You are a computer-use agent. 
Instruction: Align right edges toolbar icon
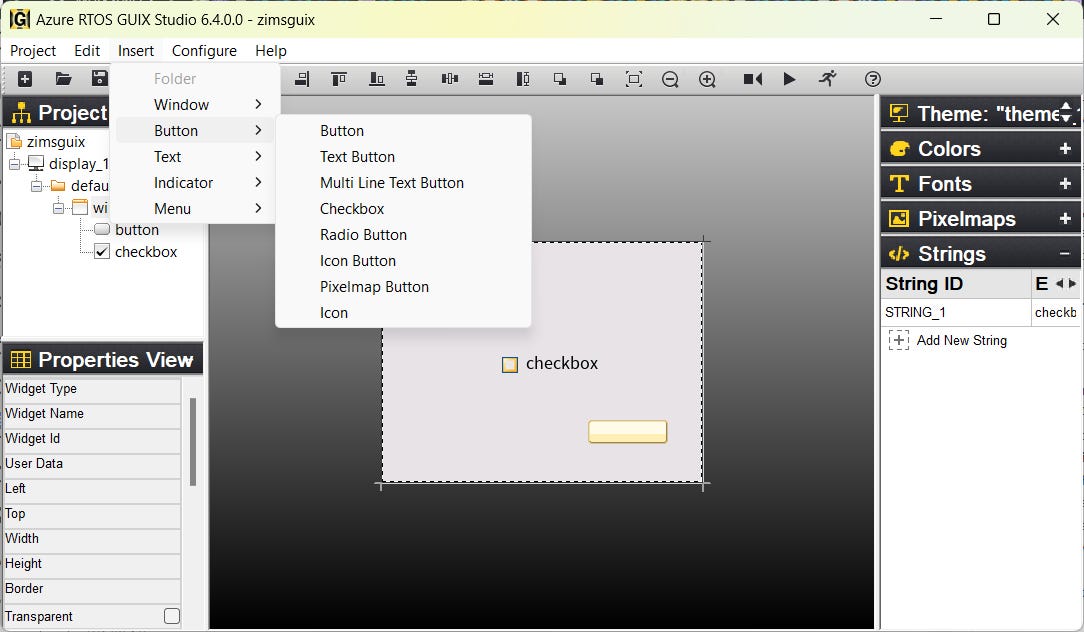[302, 79]
